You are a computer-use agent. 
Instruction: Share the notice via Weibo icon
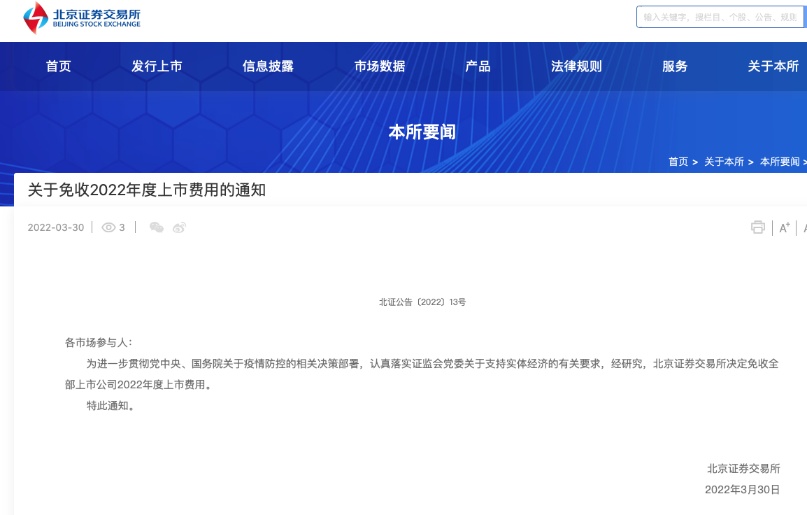click(x=179, y=227)
